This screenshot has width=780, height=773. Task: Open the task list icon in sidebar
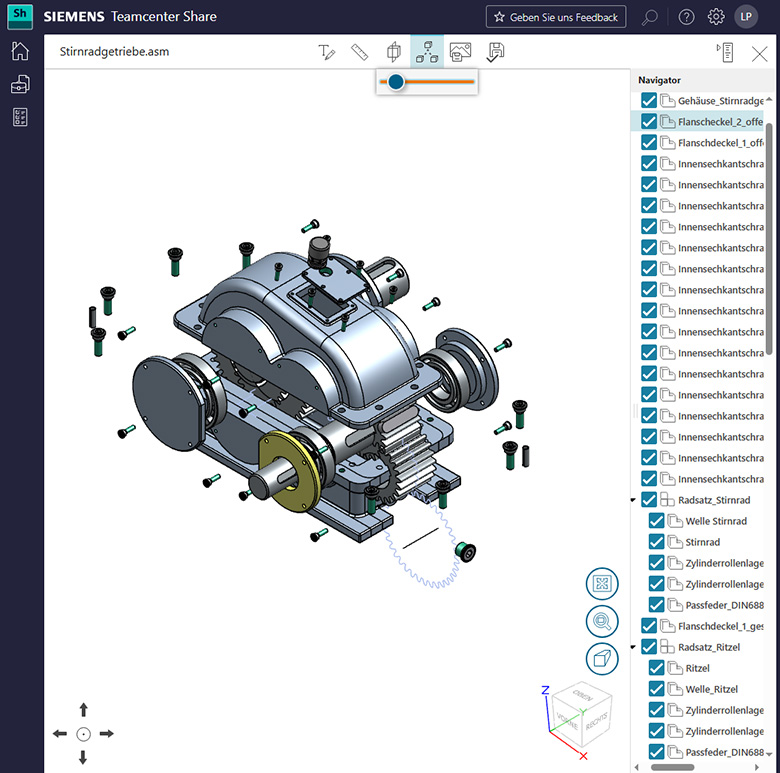(x=20, y=117)
